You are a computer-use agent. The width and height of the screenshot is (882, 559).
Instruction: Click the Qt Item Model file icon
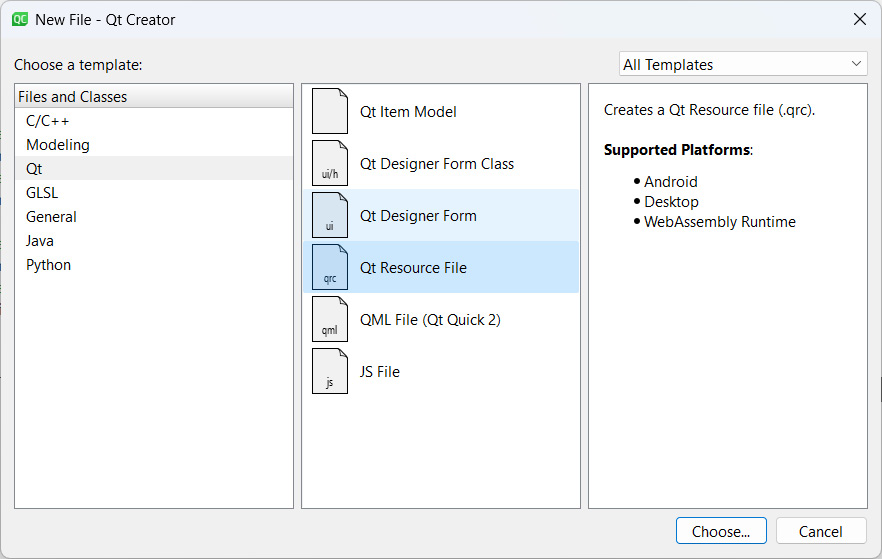(x=330, y=111)
